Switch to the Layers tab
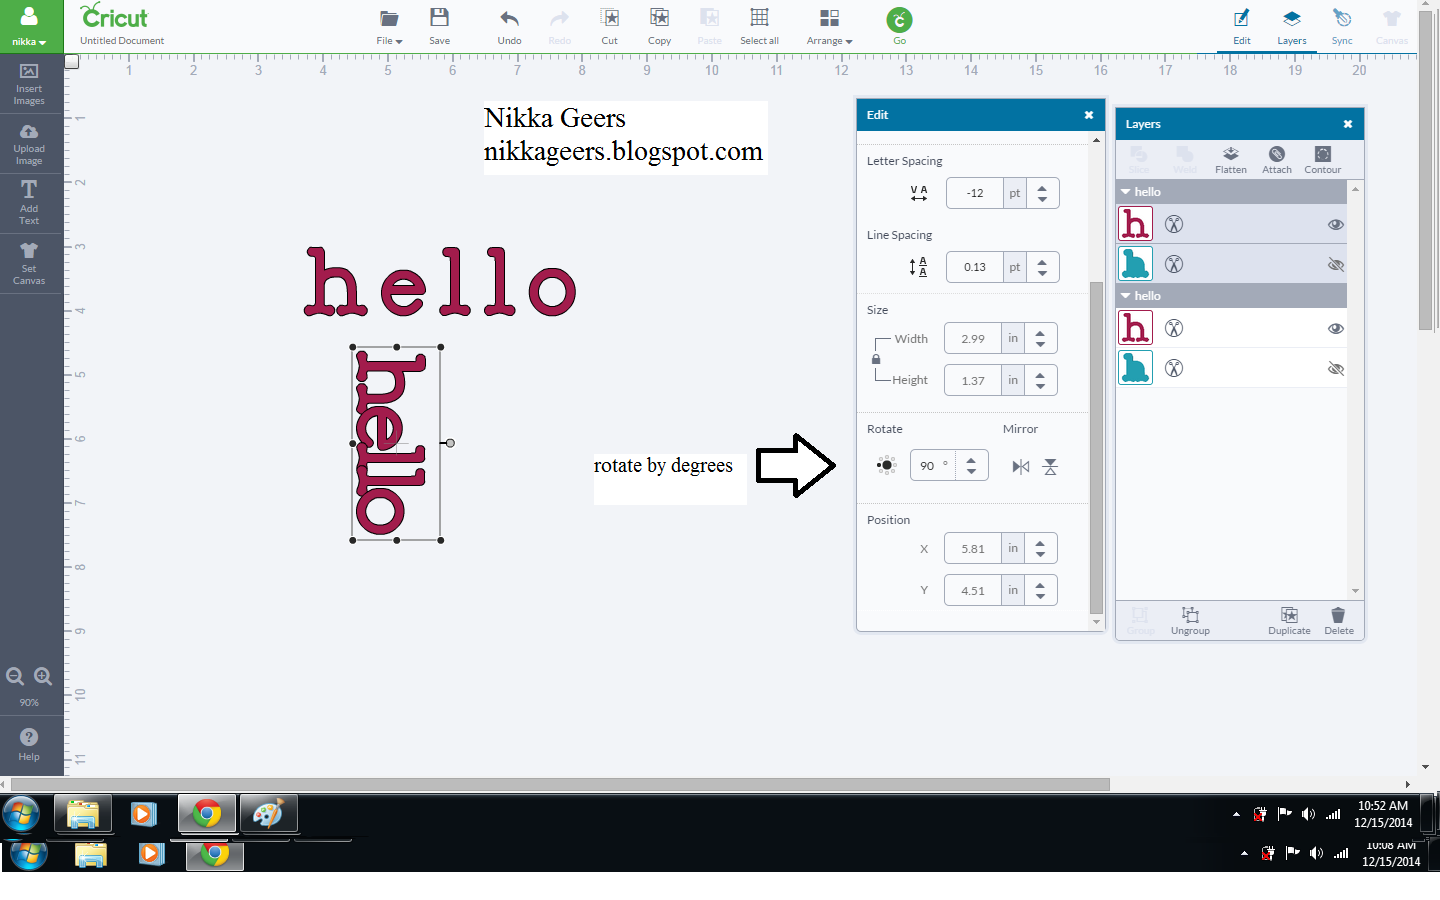 pyautogui.click(x=1292, y=26)
